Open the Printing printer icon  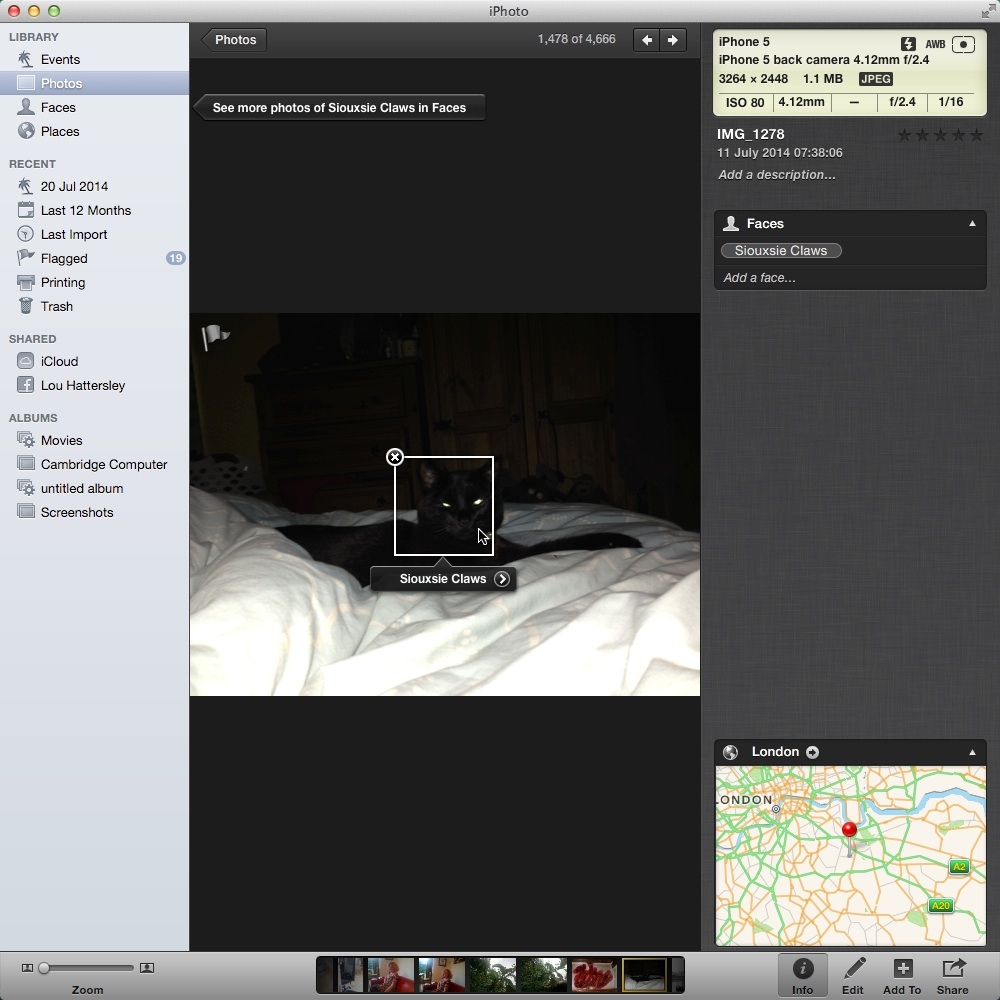click(x=26, y=283)
